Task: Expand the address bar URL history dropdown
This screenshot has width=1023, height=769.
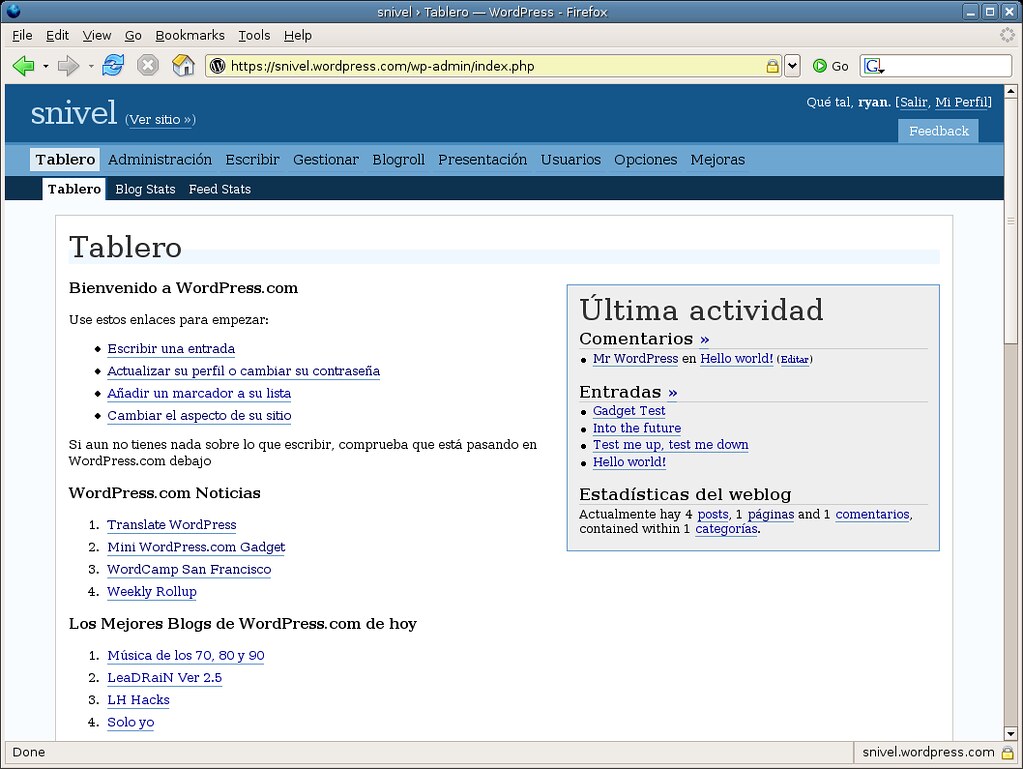Action: click(x=792, y=66)
